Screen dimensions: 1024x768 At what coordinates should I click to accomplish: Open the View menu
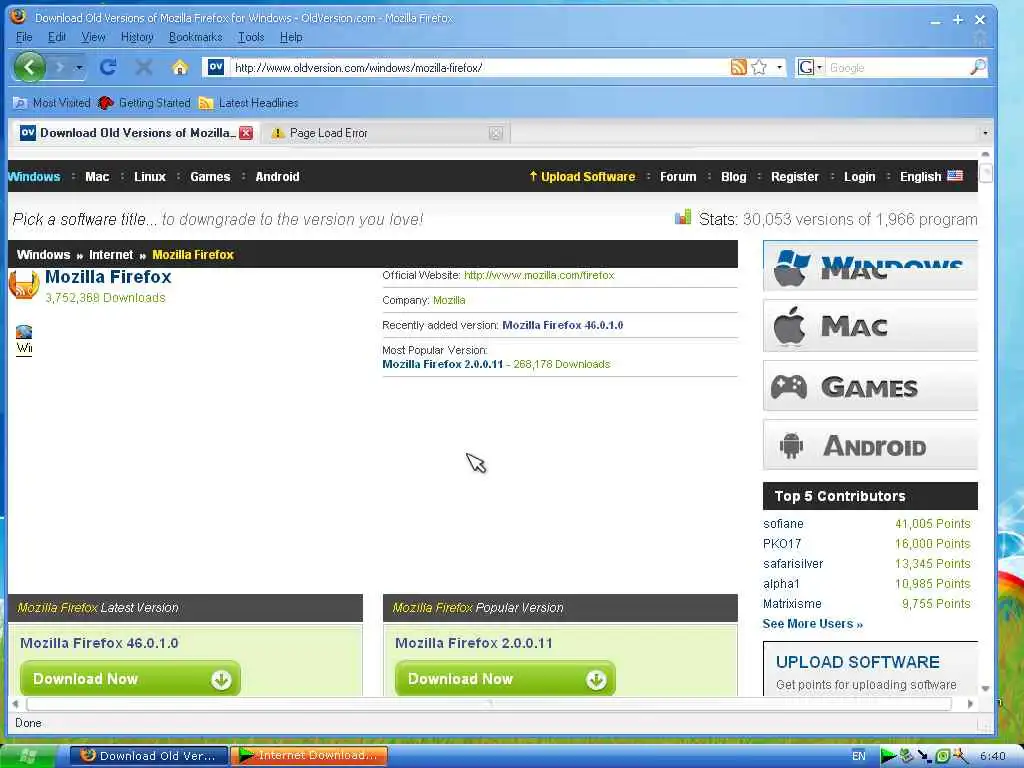pyautogui.click(x=93, y=37)
